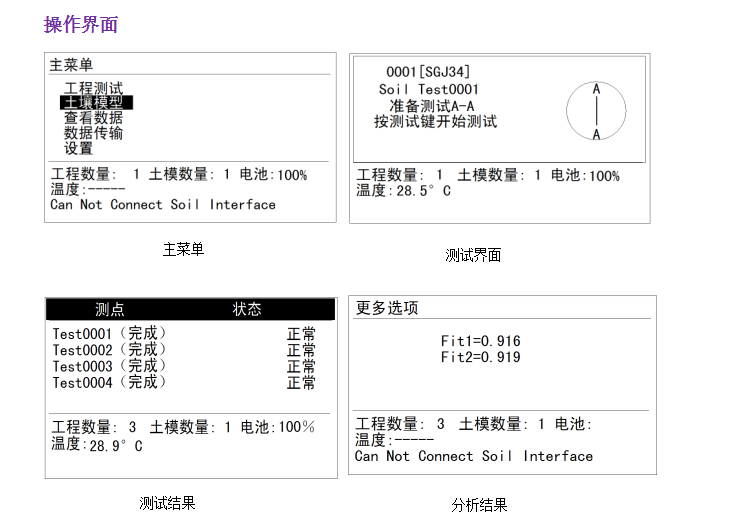Viewport: 745px width, 524px height.
Task: Select Test0003（完成） result row
Action: tap(110, 366)
